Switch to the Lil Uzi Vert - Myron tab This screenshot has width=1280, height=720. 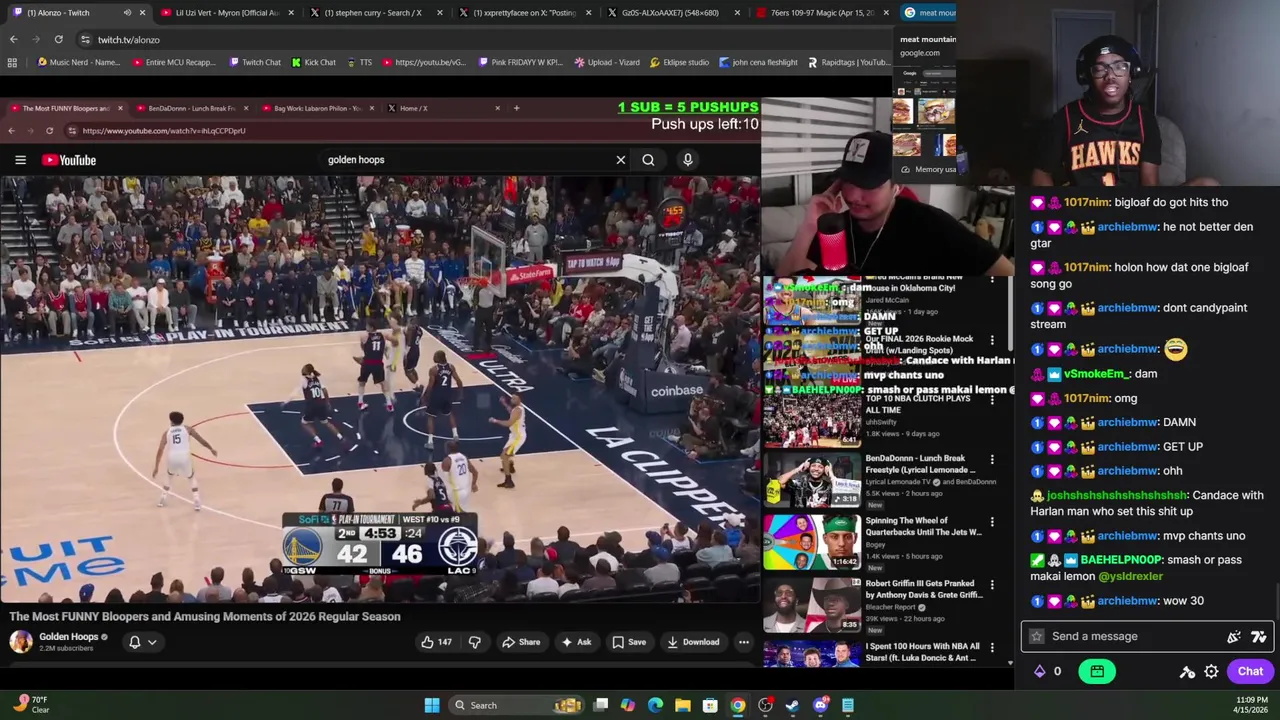(x=226, y=13)
